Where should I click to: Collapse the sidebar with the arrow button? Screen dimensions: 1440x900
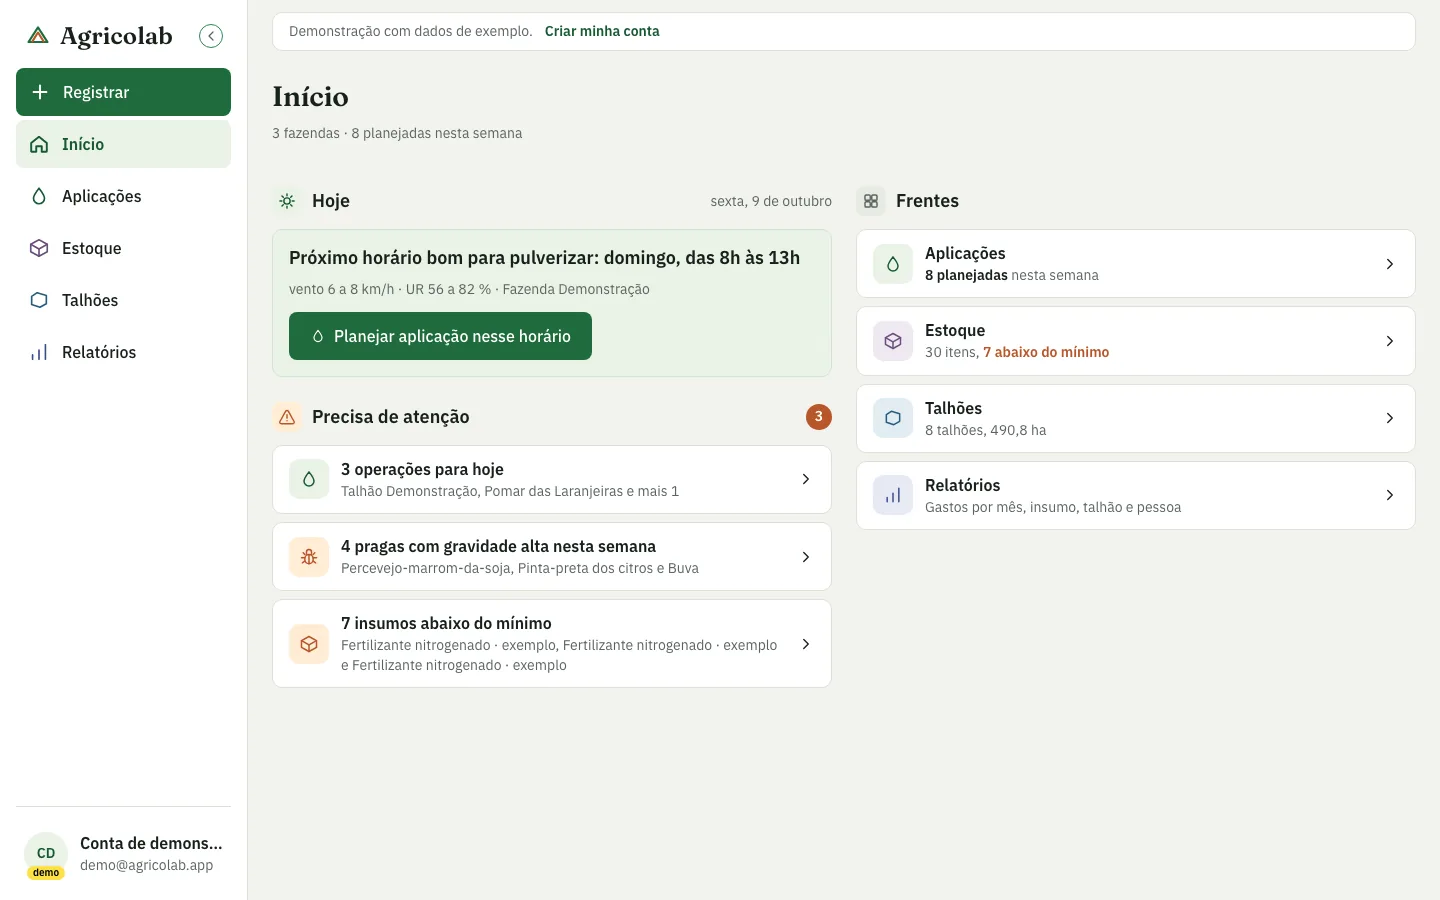click(211, 36)
